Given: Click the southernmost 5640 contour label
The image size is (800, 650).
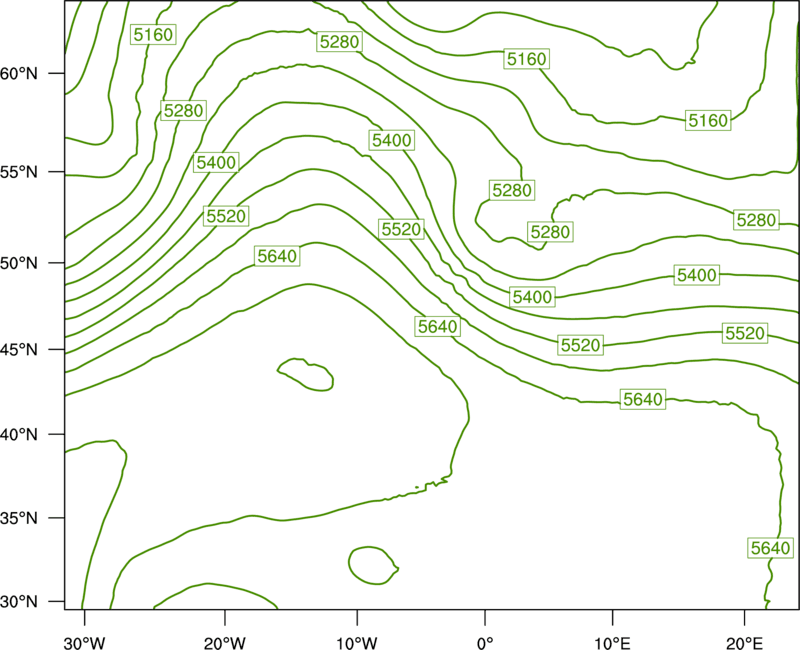Looking at the screenshot, I should 770,548.
